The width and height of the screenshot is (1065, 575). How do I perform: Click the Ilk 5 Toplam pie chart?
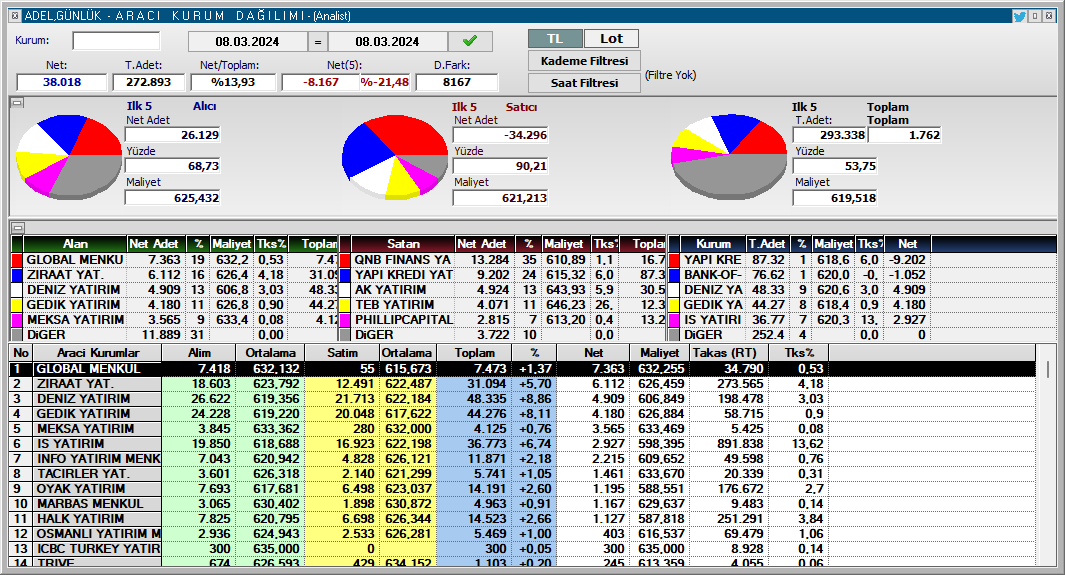[728, 157]
